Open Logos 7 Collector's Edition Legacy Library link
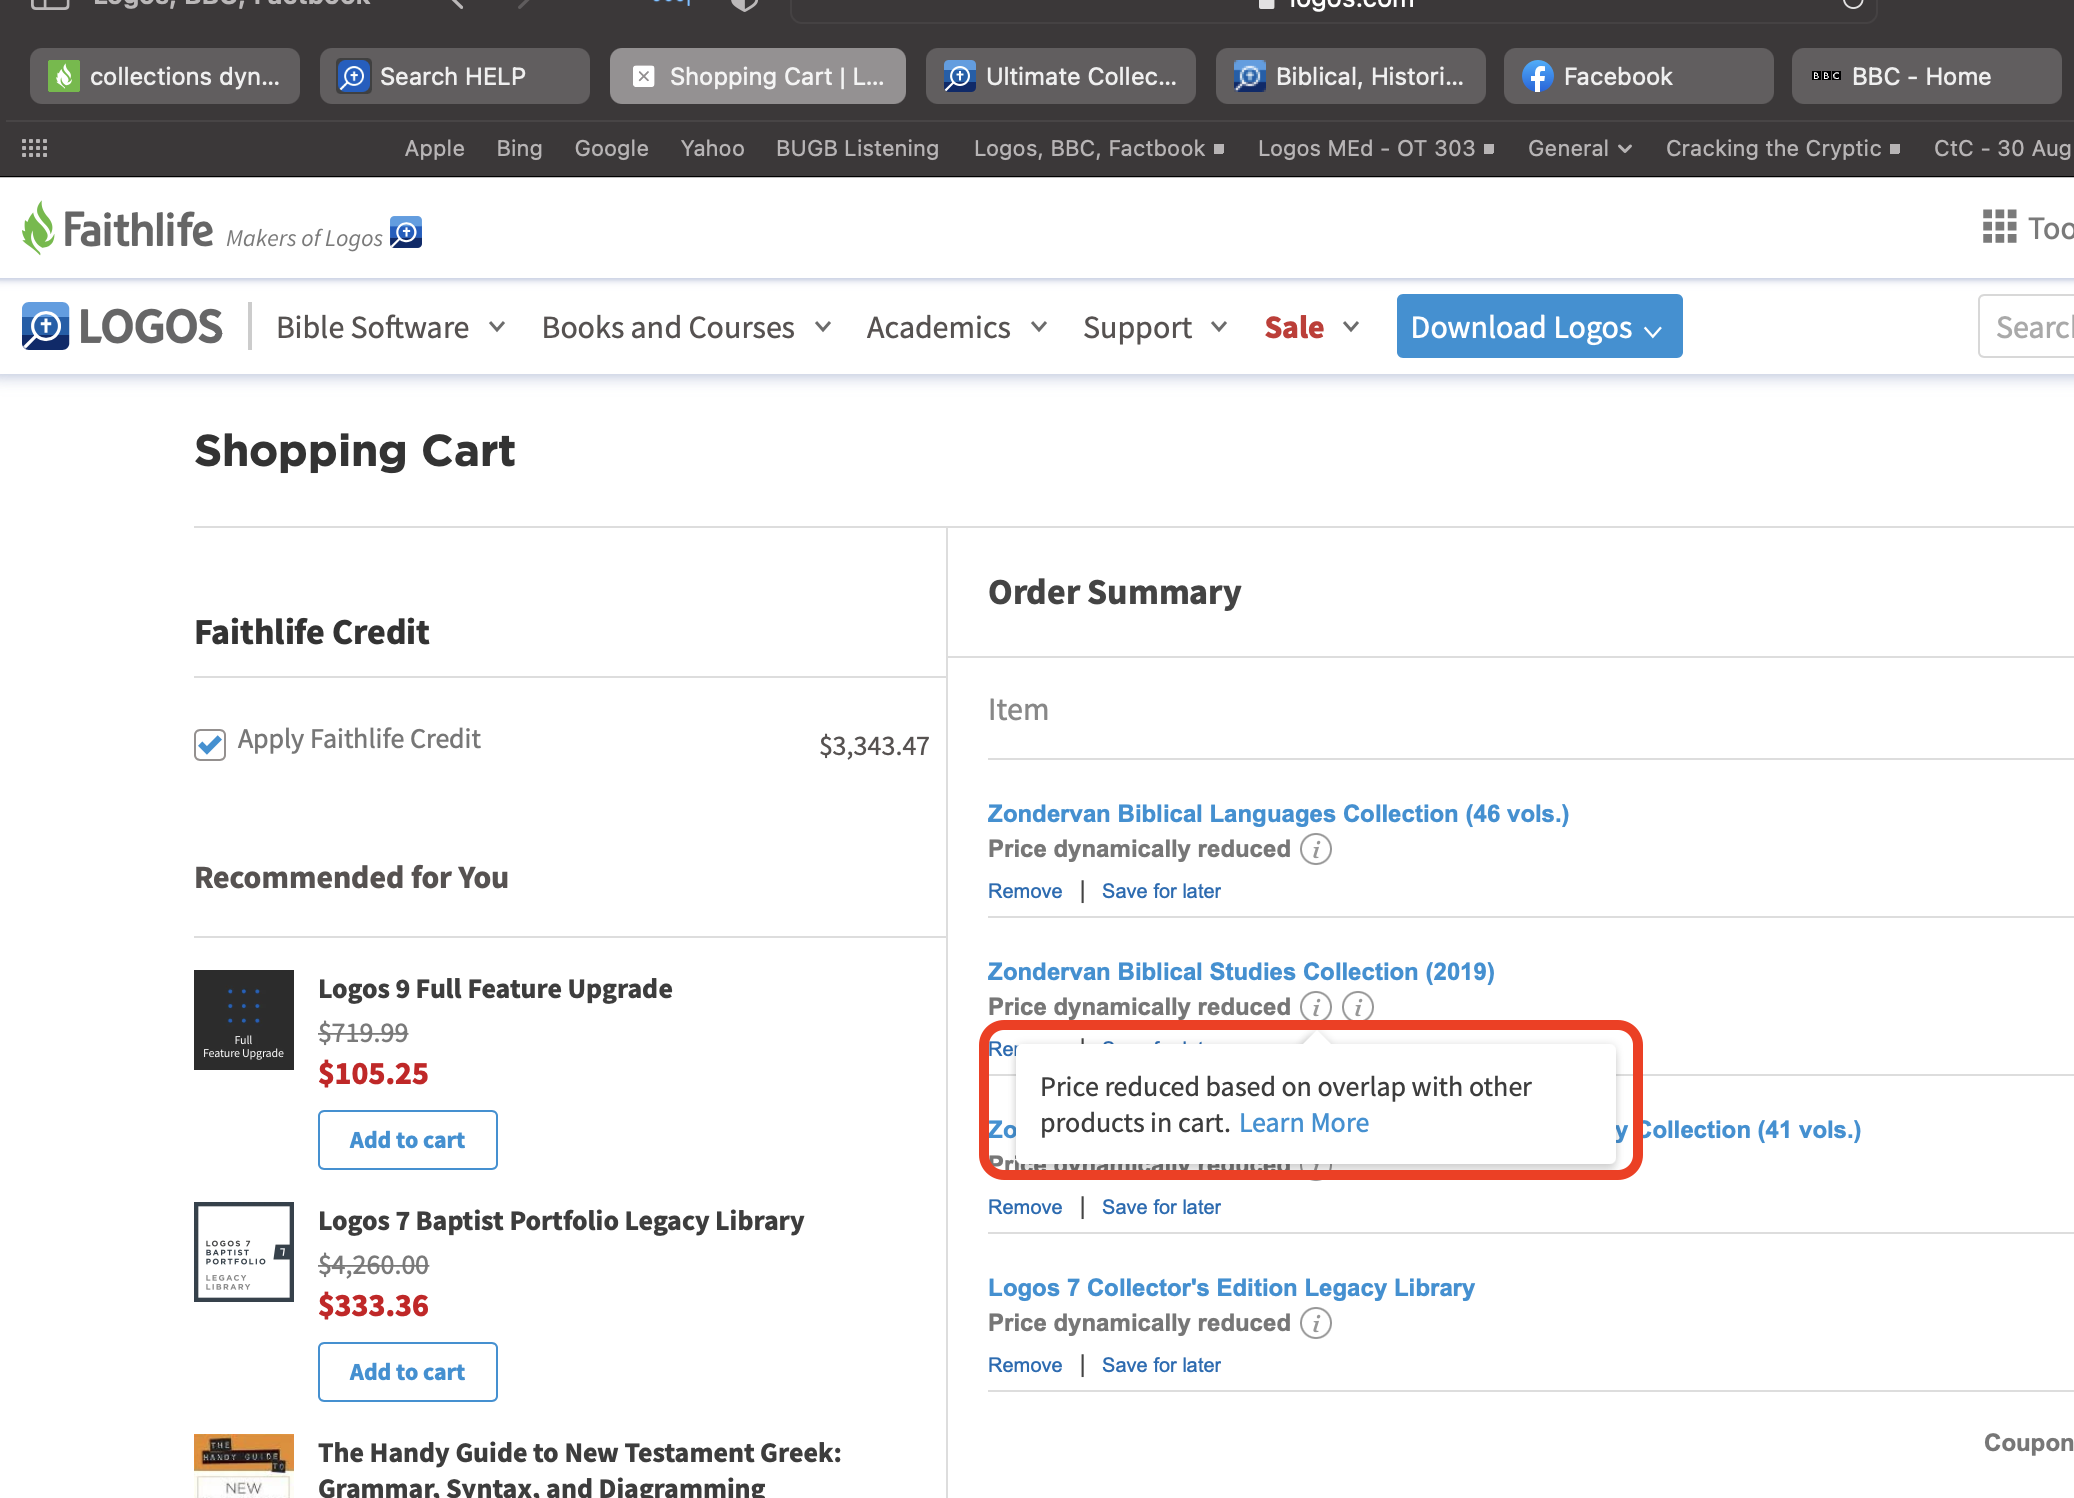Screen dimensions: 2074x1498 pyautogui.click(x=1231, y=1287)
